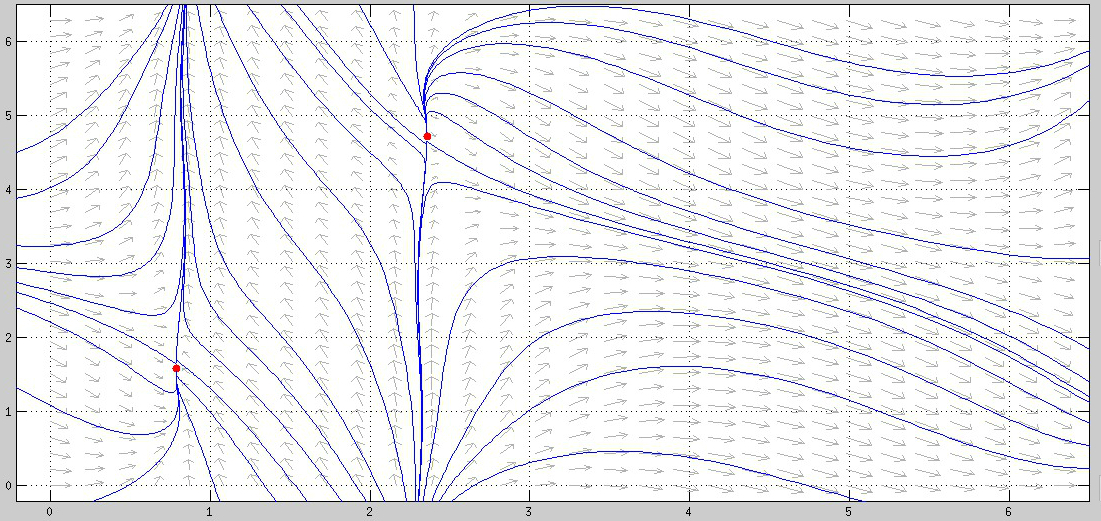Click the horizontal axis tick label 6

click(x=1008, y=513)
